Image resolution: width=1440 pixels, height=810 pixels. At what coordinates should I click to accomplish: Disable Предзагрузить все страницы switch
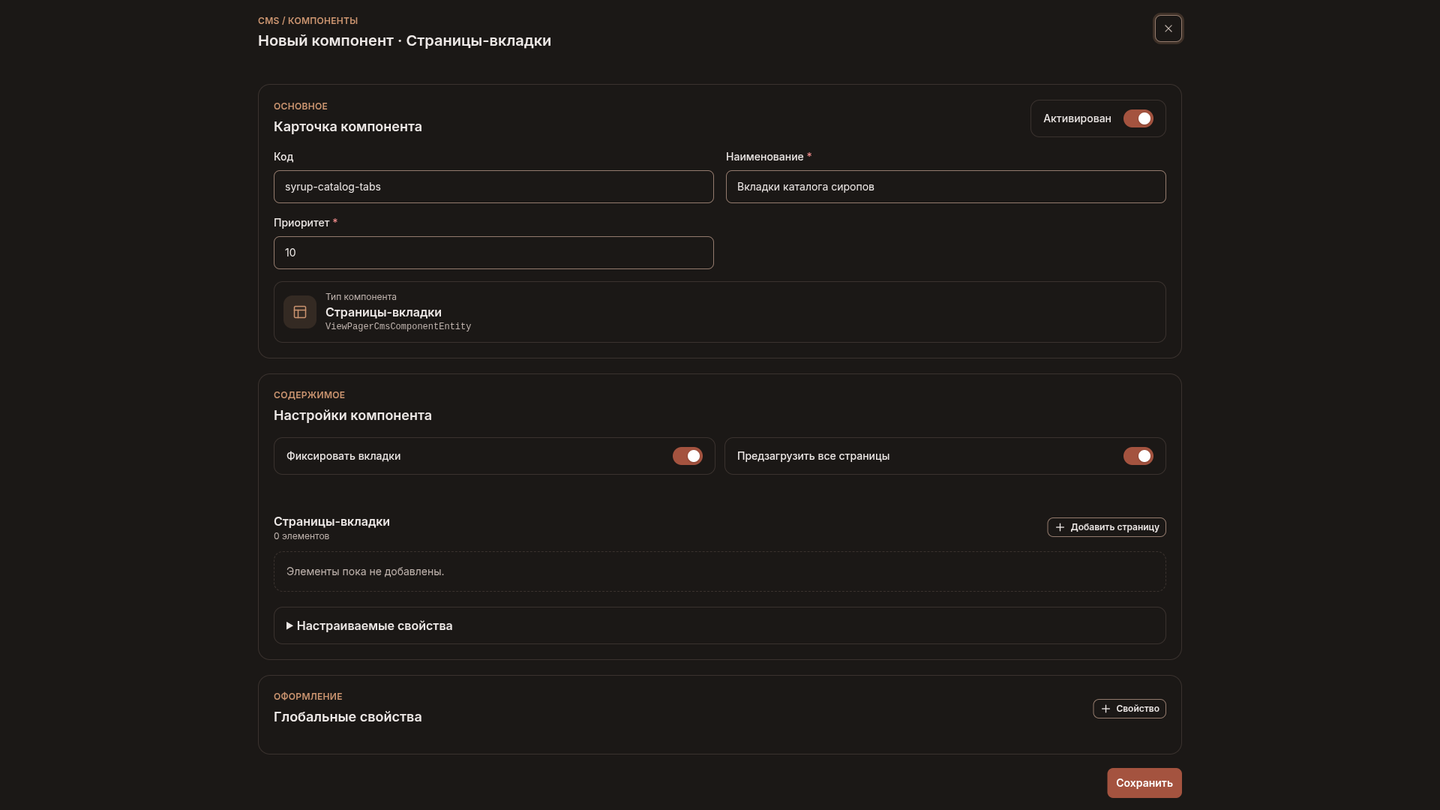[1138, 456]
